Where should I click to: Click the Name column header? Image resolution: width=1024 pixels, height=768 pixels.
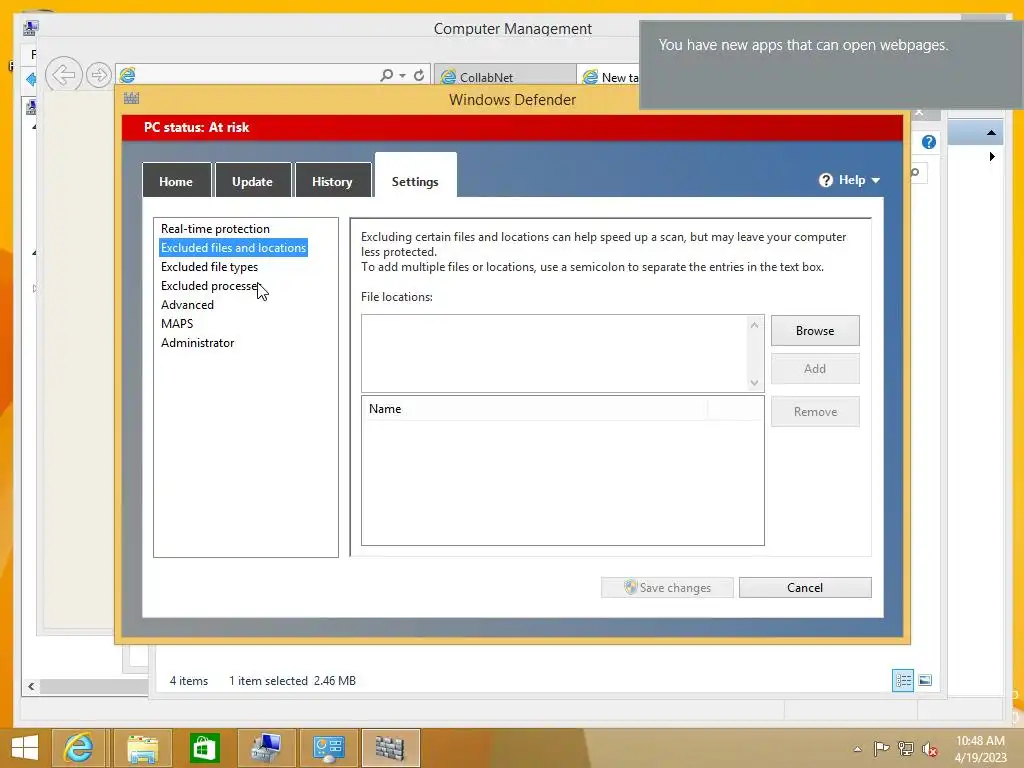[x=534, y=409]
